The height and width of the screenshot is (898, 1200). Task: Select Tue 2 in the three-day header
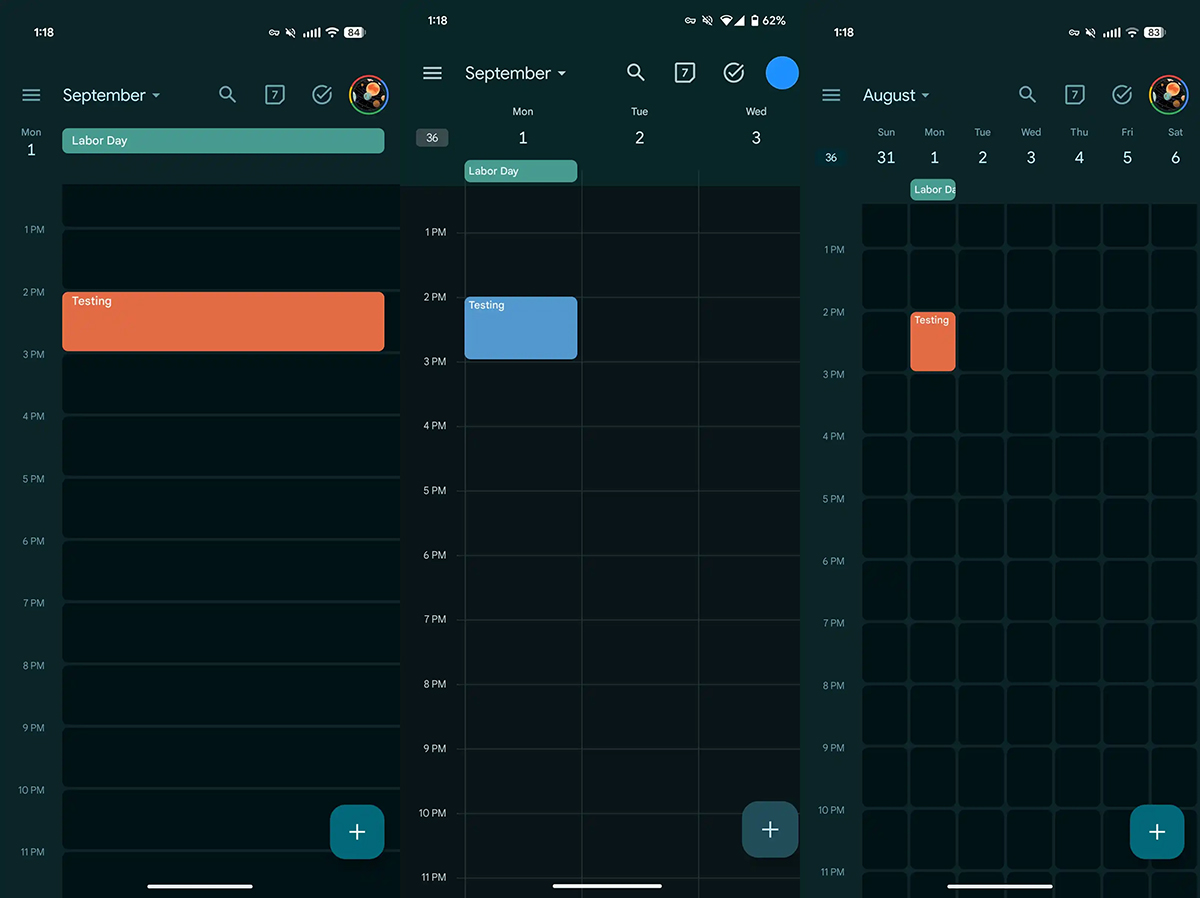(x=640, y=127)
